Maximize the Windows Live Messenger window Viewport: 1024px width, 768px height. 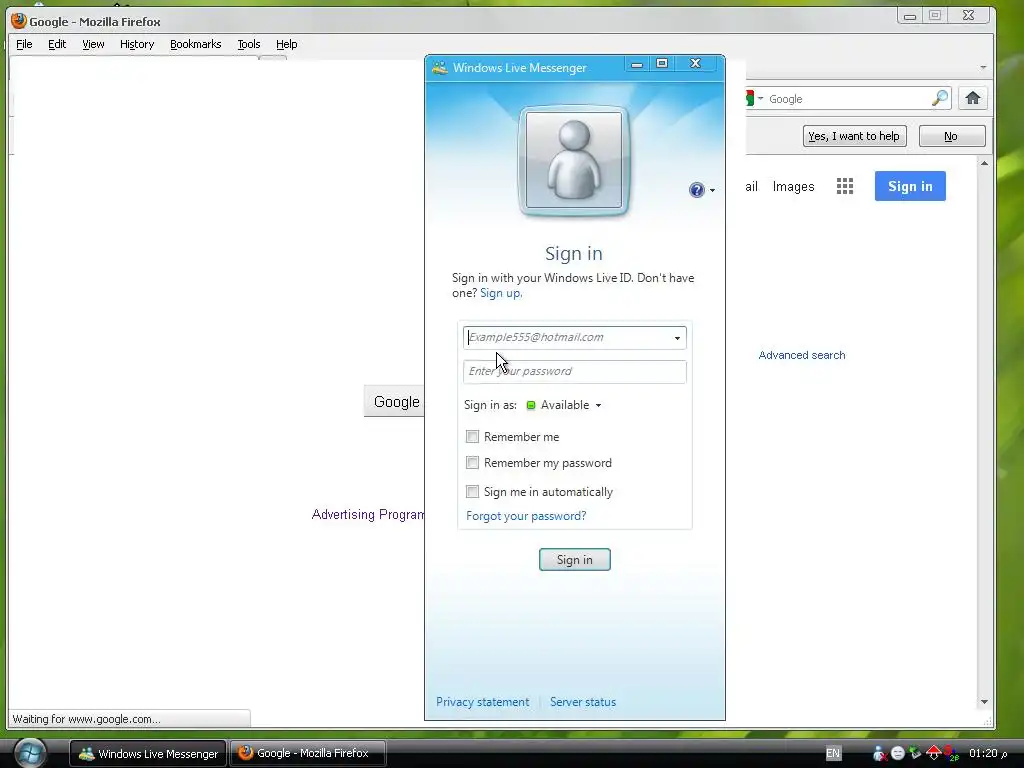[x=662, y=63]
